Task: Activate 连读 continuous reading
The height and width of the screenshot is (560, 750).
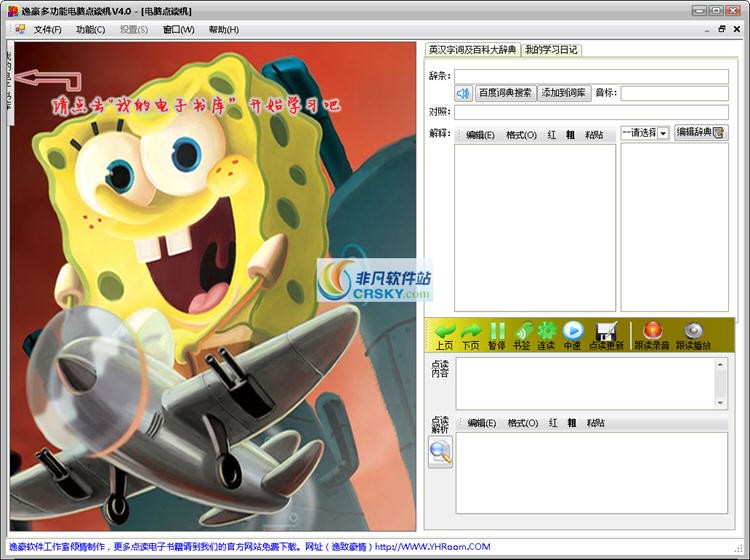Action: pos(546,335)
